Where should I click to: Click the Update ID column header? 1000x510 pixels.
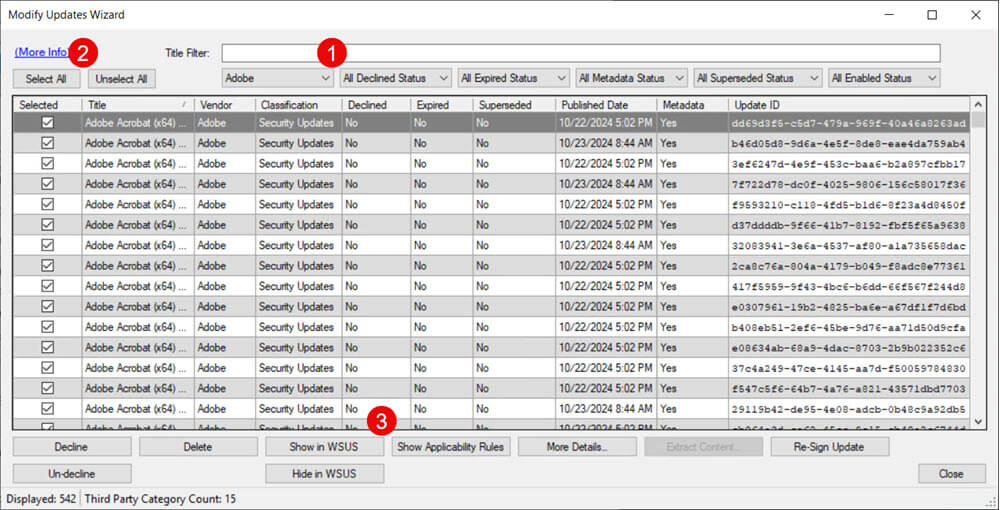(849, 105)
